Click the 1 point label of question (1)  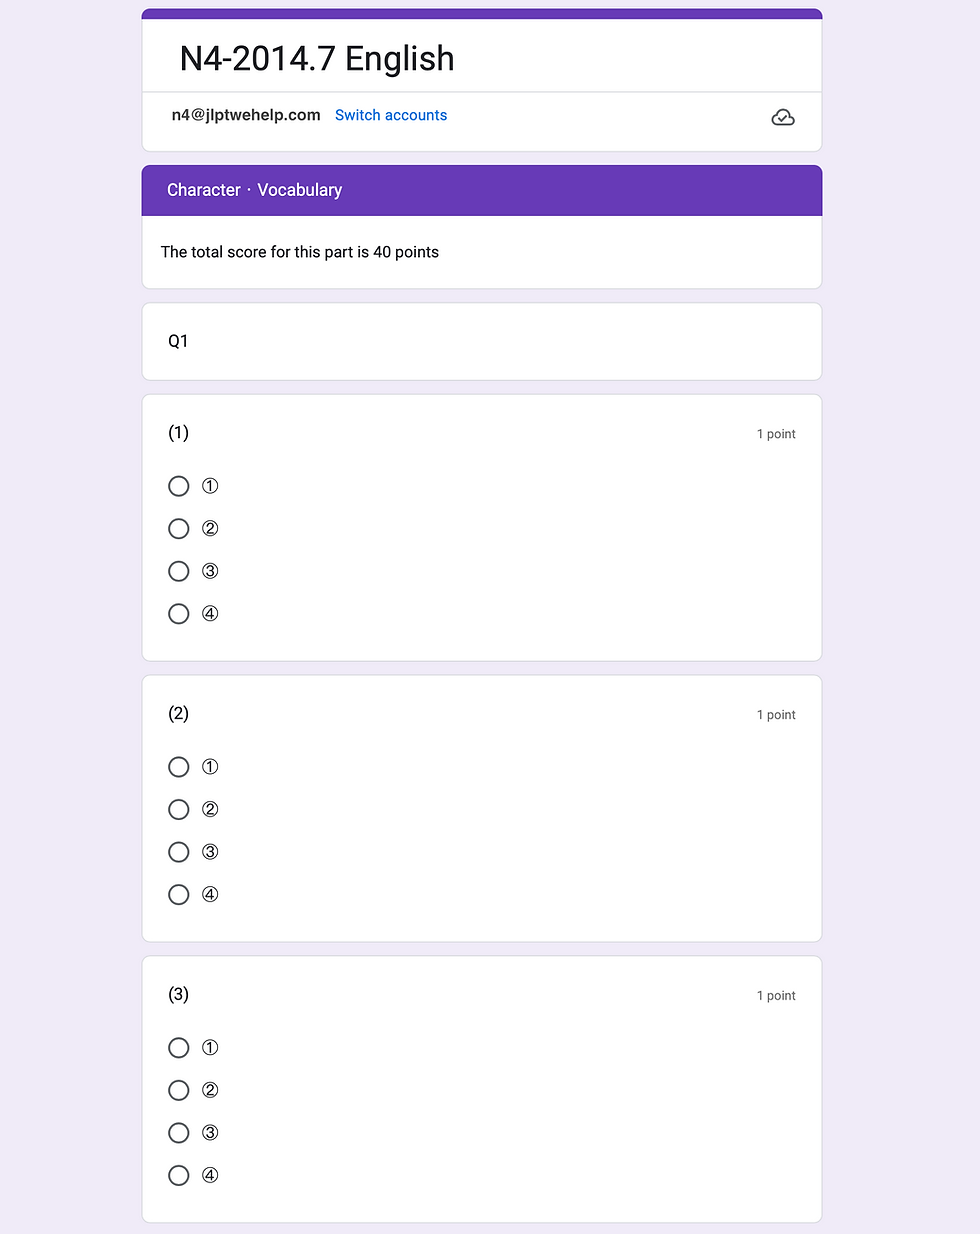pyautogui.click(x=776, y=434)
